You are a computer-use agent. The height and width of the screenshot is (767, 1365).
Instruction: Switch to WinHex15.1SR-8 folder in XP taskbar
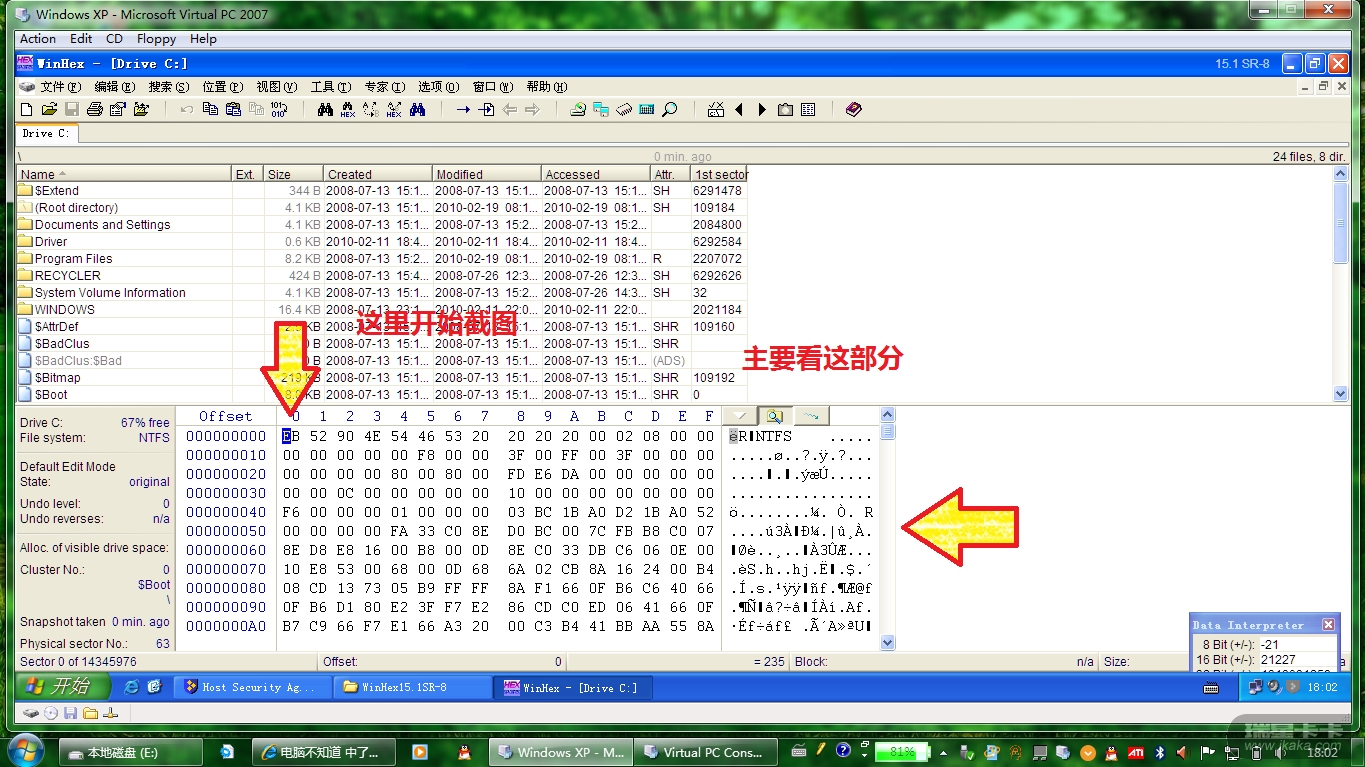pyautogui.click(x=412, y=687)
